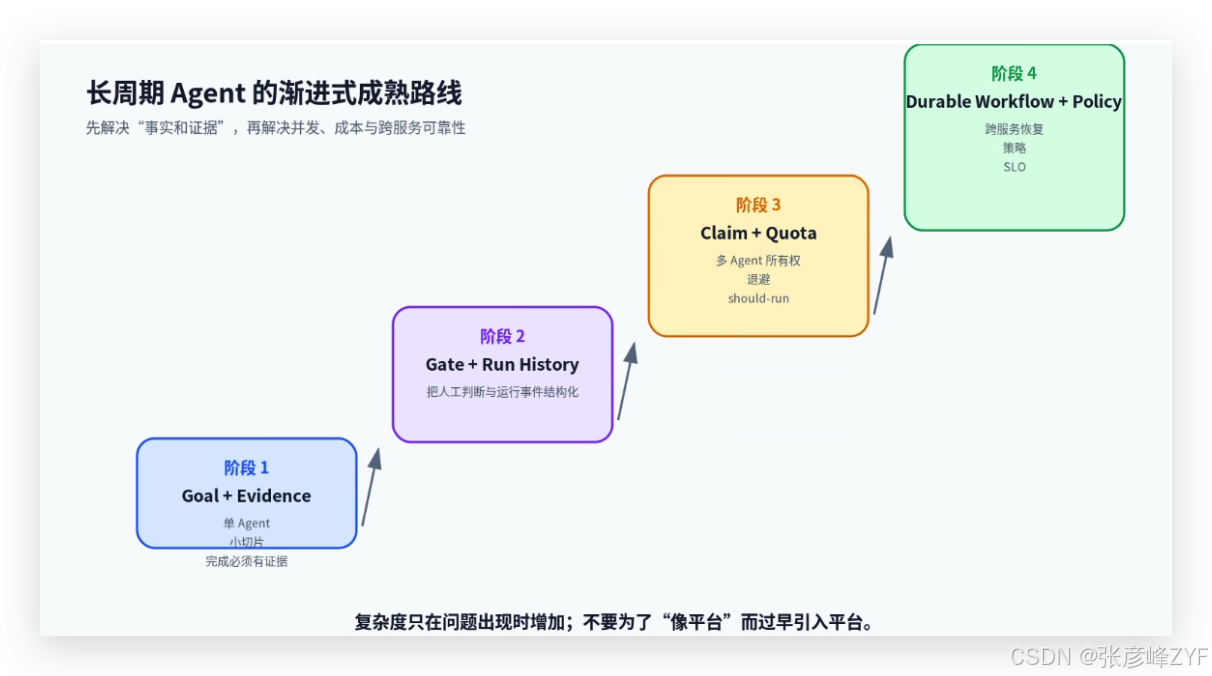Click the arrow between stage 1 and stage 2
This screenshot has width=1212, height=676.
click(x=371, y=486)
